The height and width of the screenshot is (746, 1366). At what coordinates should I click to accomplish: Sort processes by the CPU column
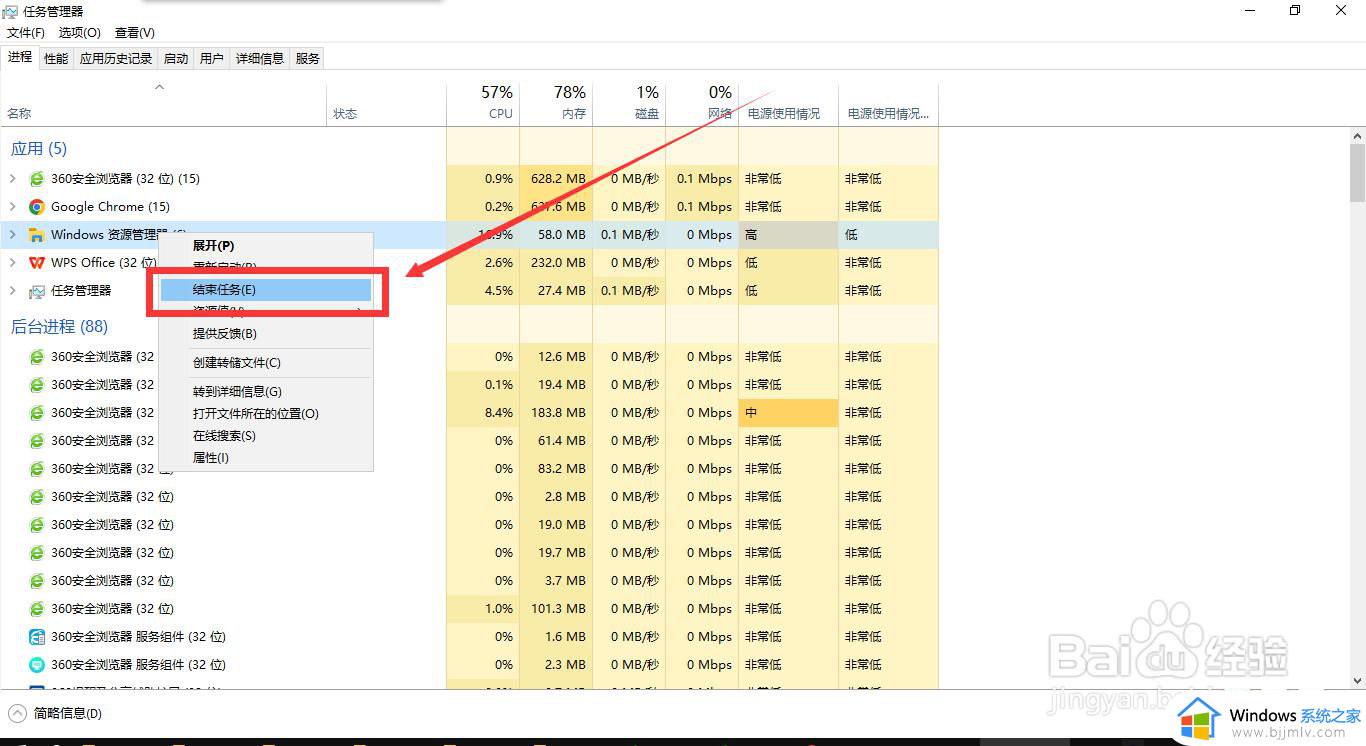pyautogui.click(x=483, y=104)
